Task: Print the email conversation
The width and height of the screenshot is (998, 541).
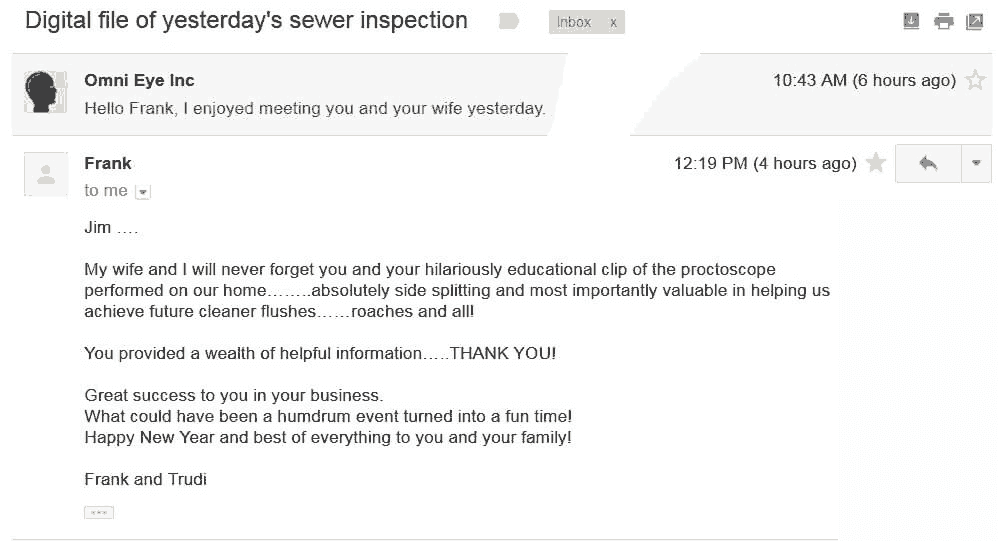Action: click(943, 22)
